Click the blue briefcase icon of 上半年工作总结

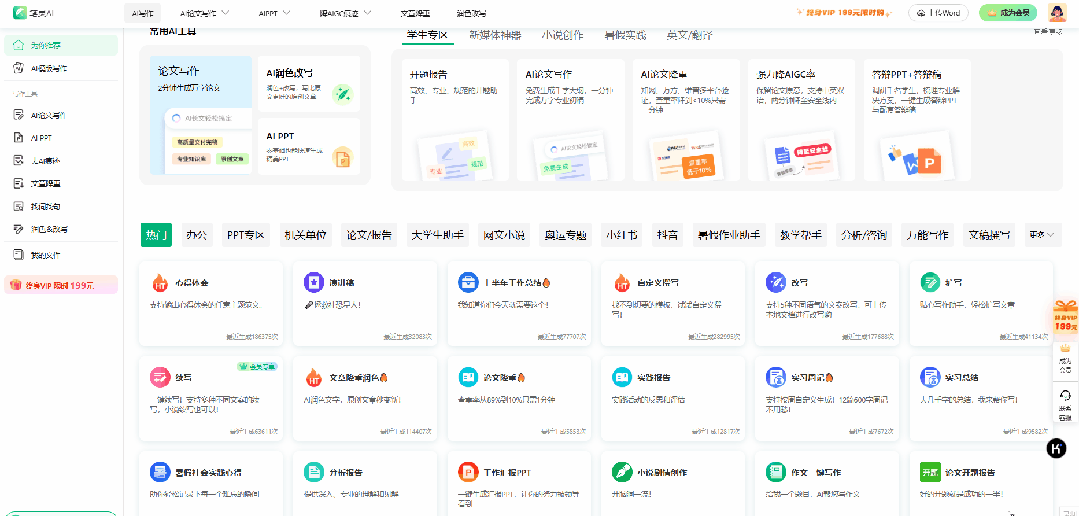coord(468,282)
